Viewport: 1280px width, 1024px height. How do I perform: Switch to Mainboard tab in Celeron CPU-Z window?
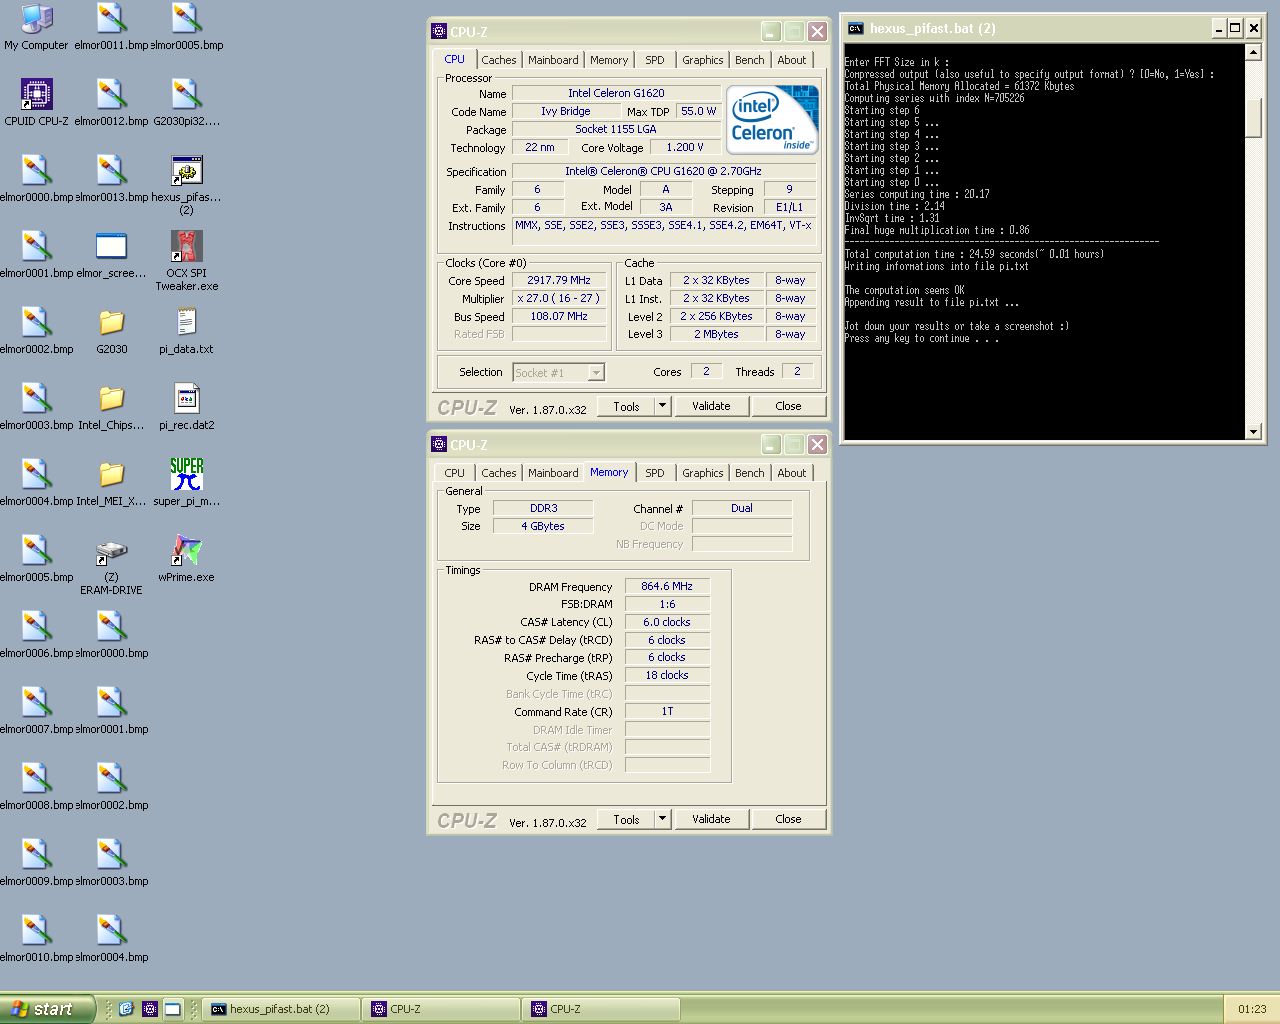(553, 60)
